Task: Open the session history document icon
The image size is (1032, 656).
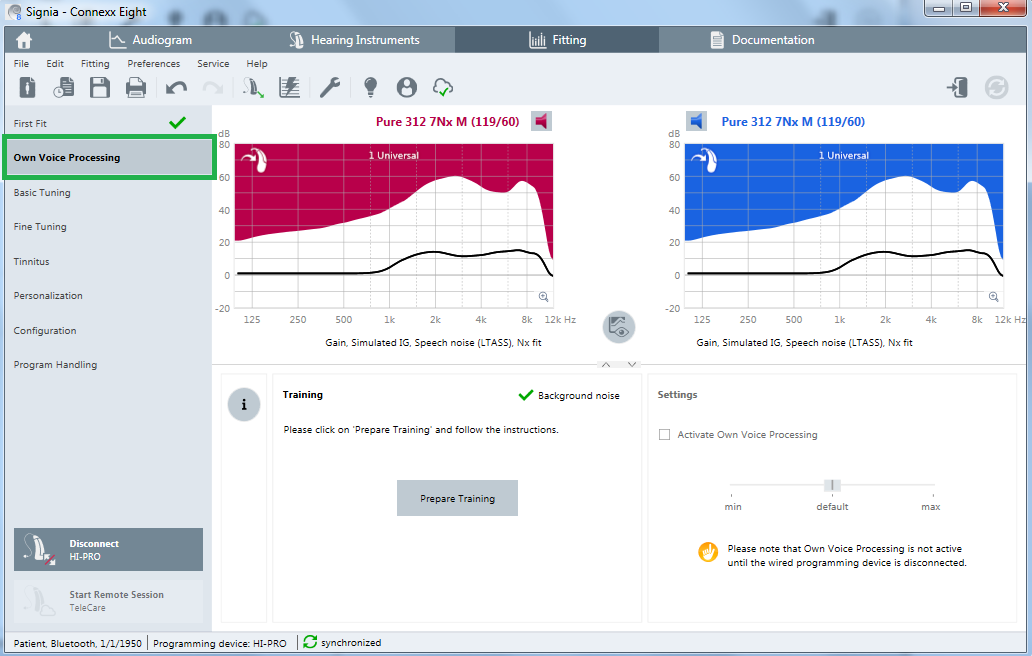Action: [x=63, y=87]
